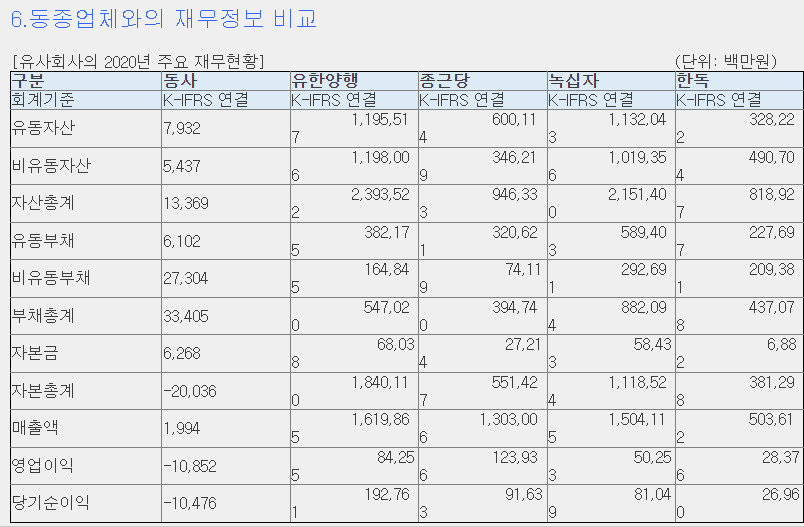Click the value '503,61'

772,420
